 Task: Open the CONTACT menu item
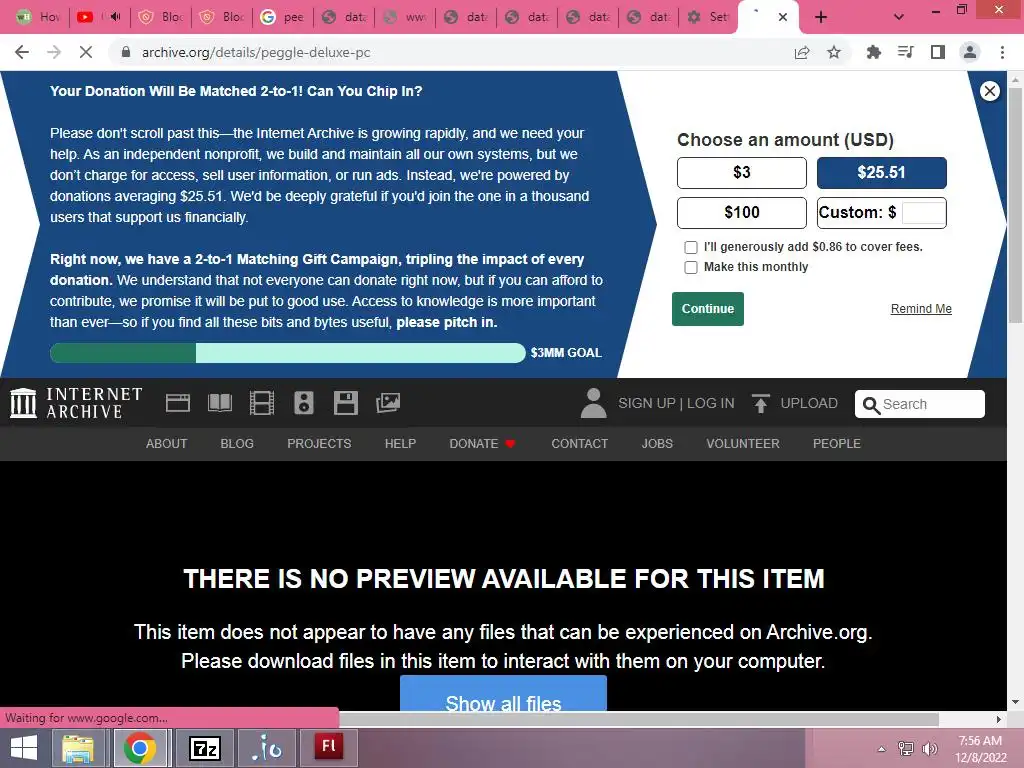(x=579, y=443)
